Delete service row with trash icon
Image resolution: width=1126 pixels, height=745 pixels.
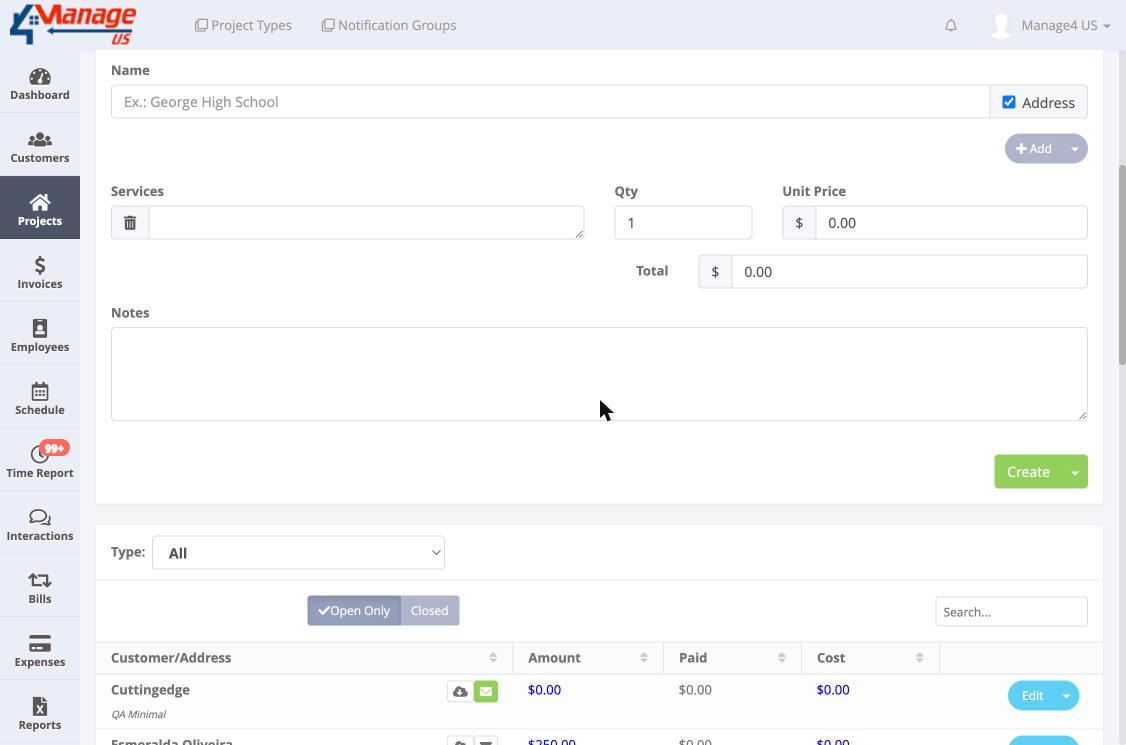click(130, 223)
